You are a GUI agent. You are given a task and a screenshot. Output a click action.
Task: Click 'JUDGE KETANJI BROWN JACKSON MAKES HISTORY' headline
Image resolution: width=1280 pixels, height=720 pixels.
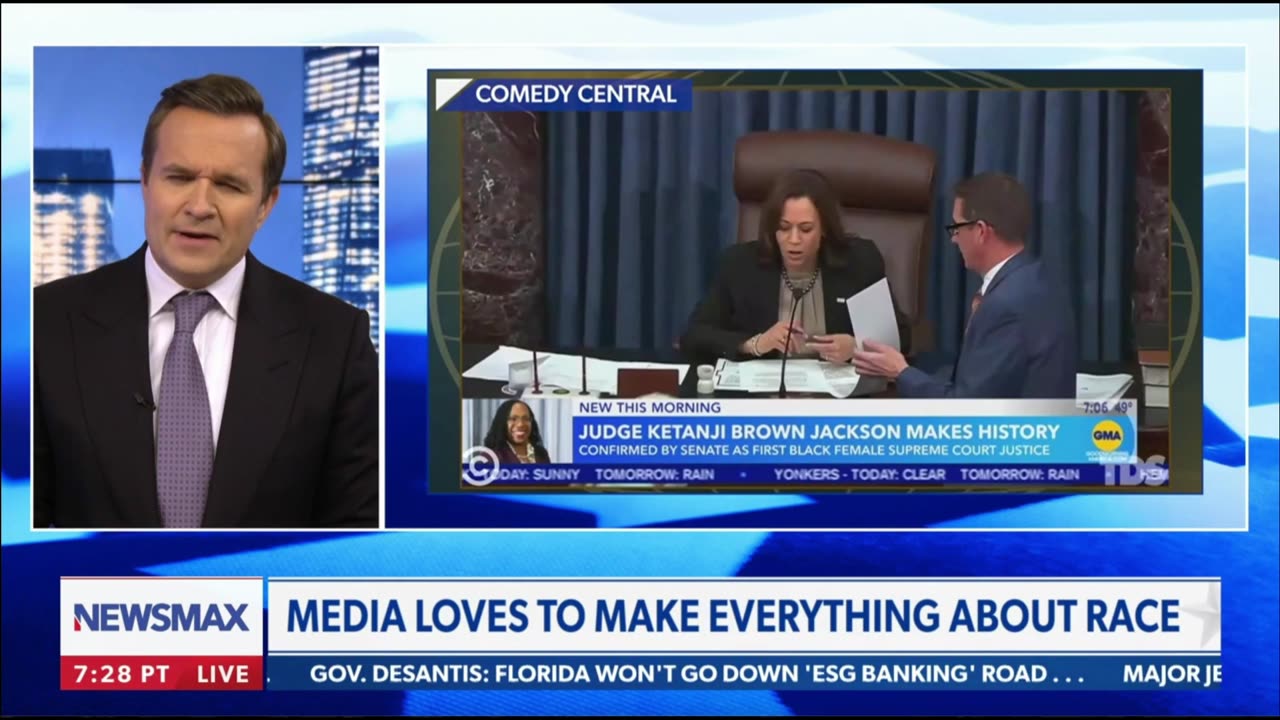point(818,432)
